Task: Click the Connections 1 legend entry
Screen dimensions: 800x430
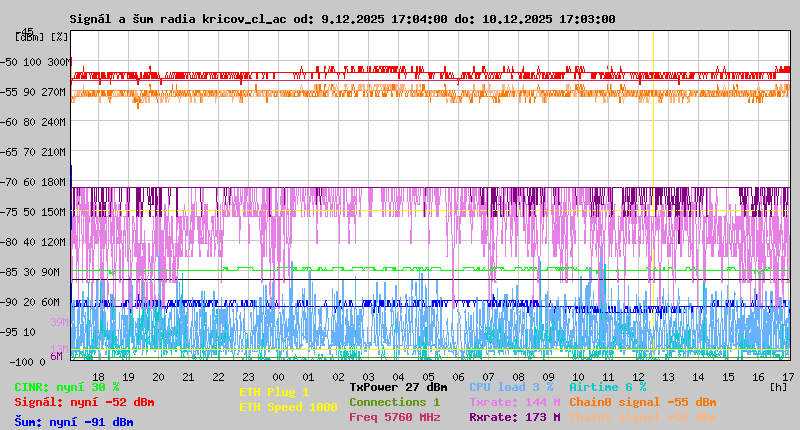Action: [394, 402]
